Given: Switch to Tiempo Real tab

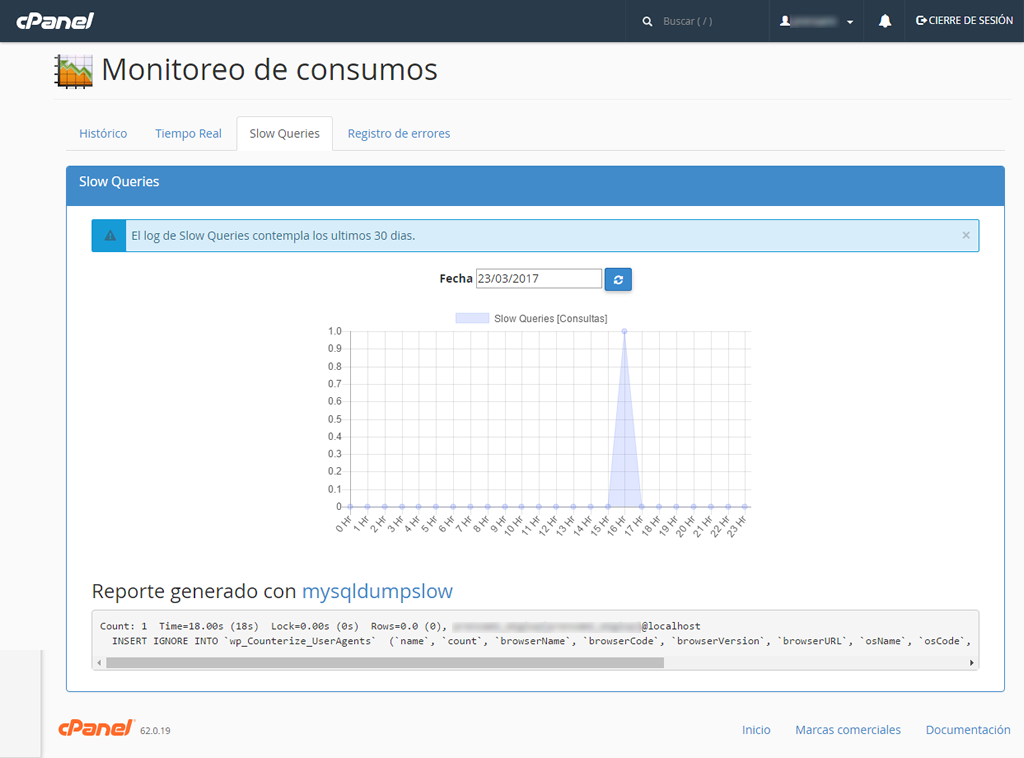Looking at the screenshot, I should coord(188,133).
